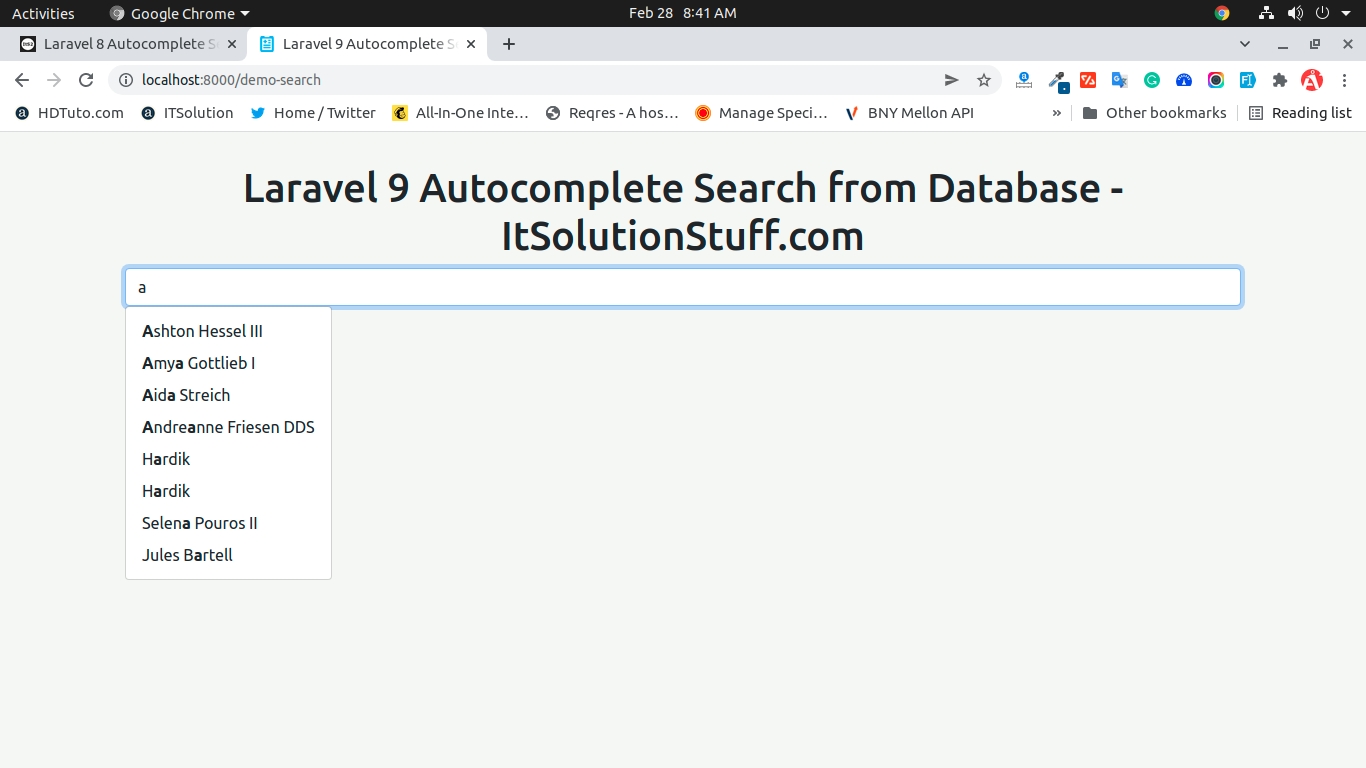Switch to the Laravel 8 Autocomplete tab
Image resolution: width=1366 pixels, height=768 pixels.
coord(120,44)
